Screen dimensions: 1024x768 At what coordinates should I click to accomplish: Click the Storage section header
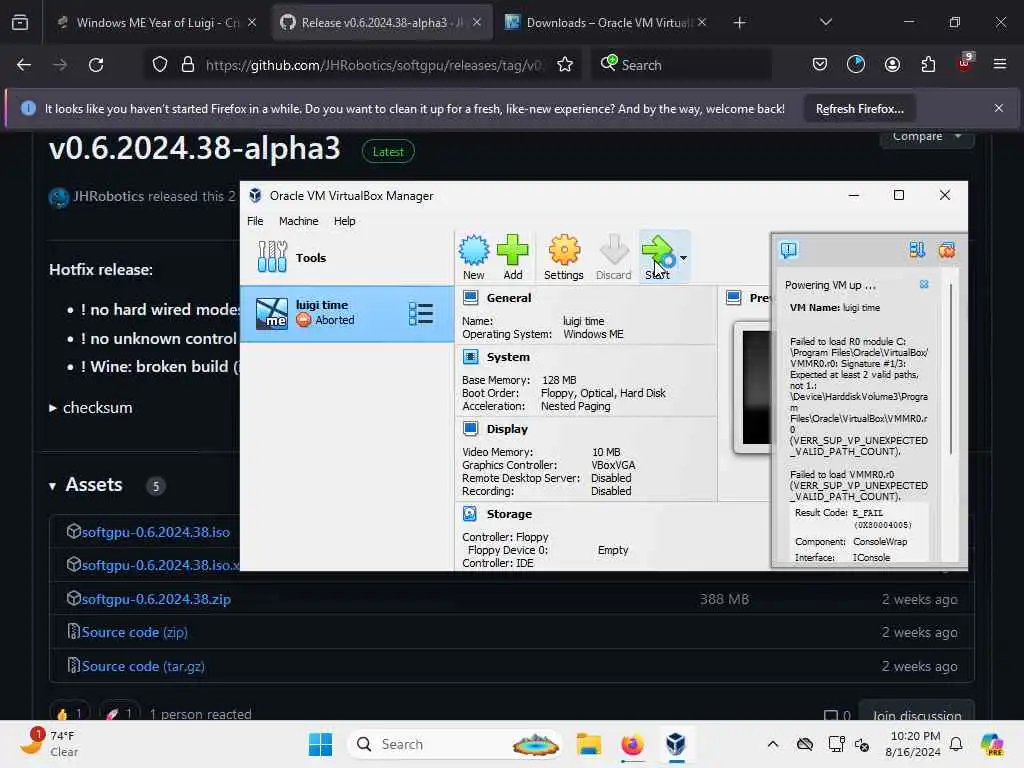[x=509, y=514]
